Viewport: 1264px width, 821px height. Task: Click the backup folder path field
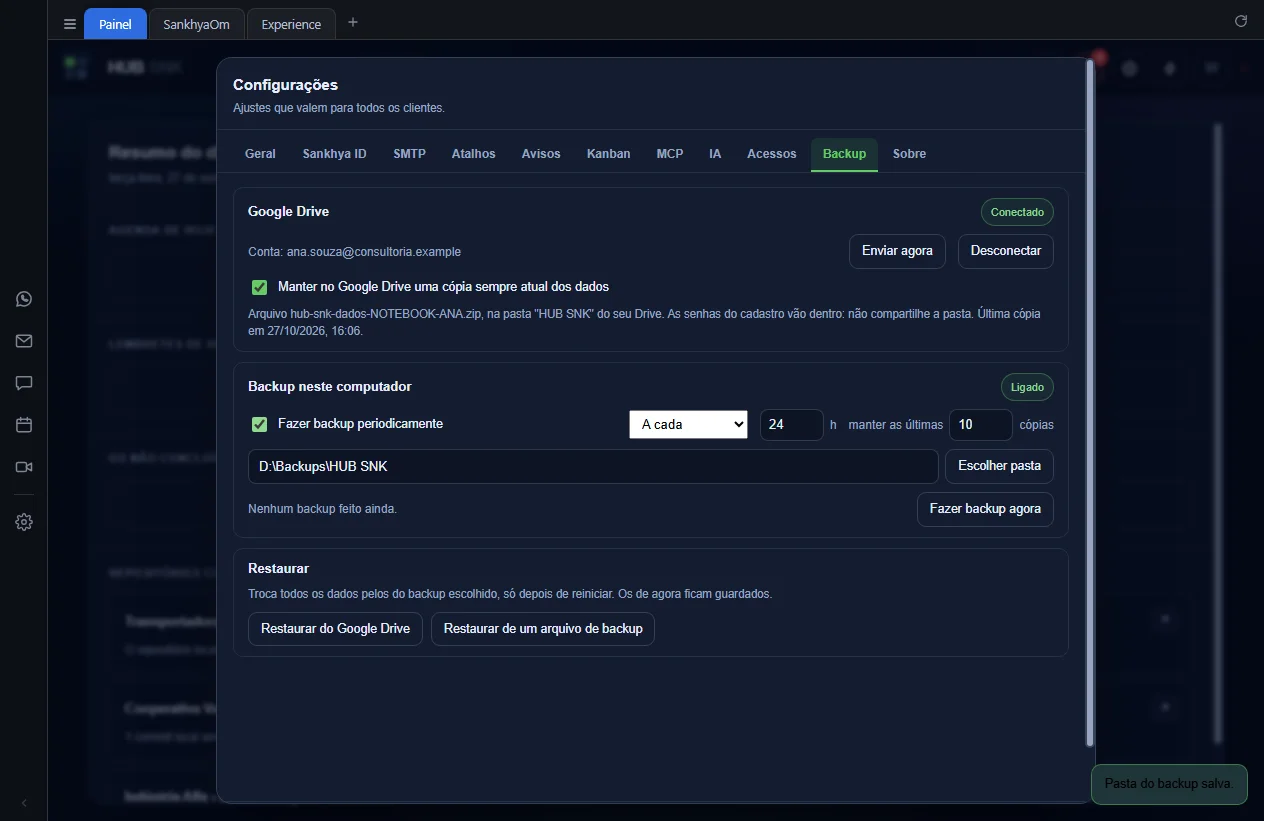[593, 466]
